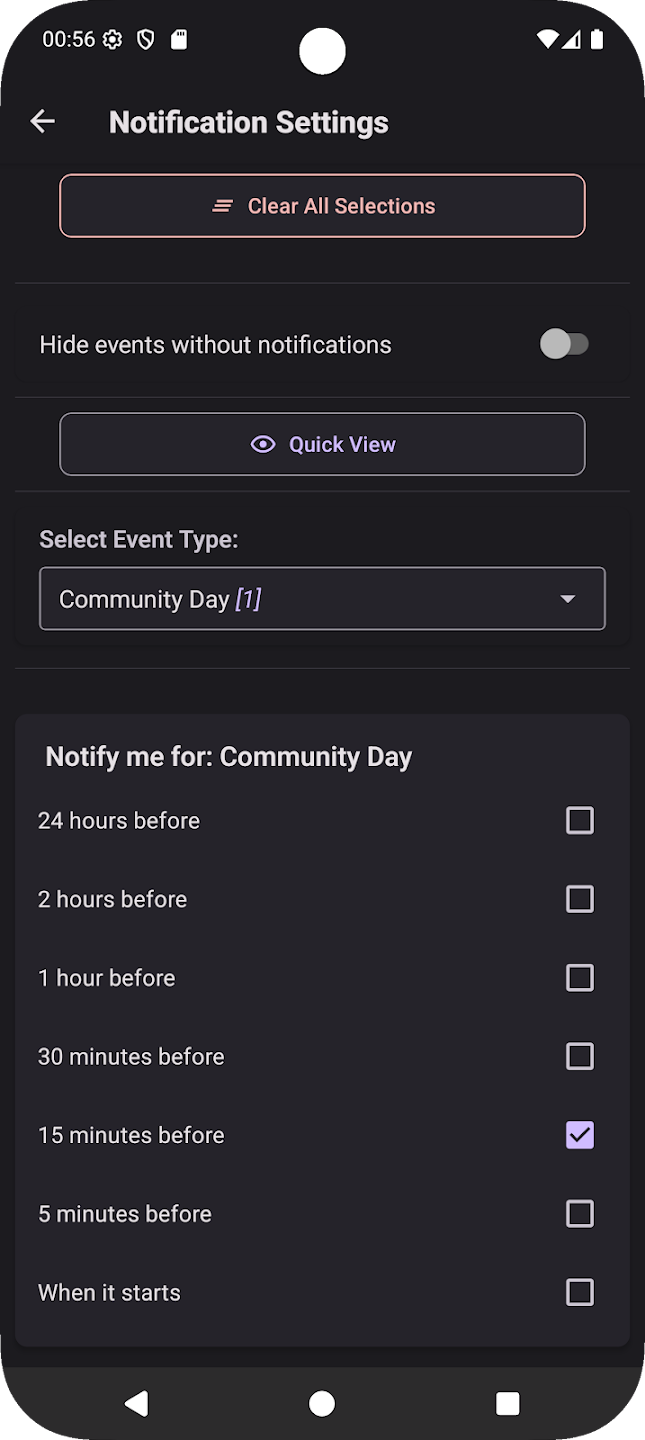Click the dropdown arrow in event selector
645x1440 pixels.
[x=568, y=599]
